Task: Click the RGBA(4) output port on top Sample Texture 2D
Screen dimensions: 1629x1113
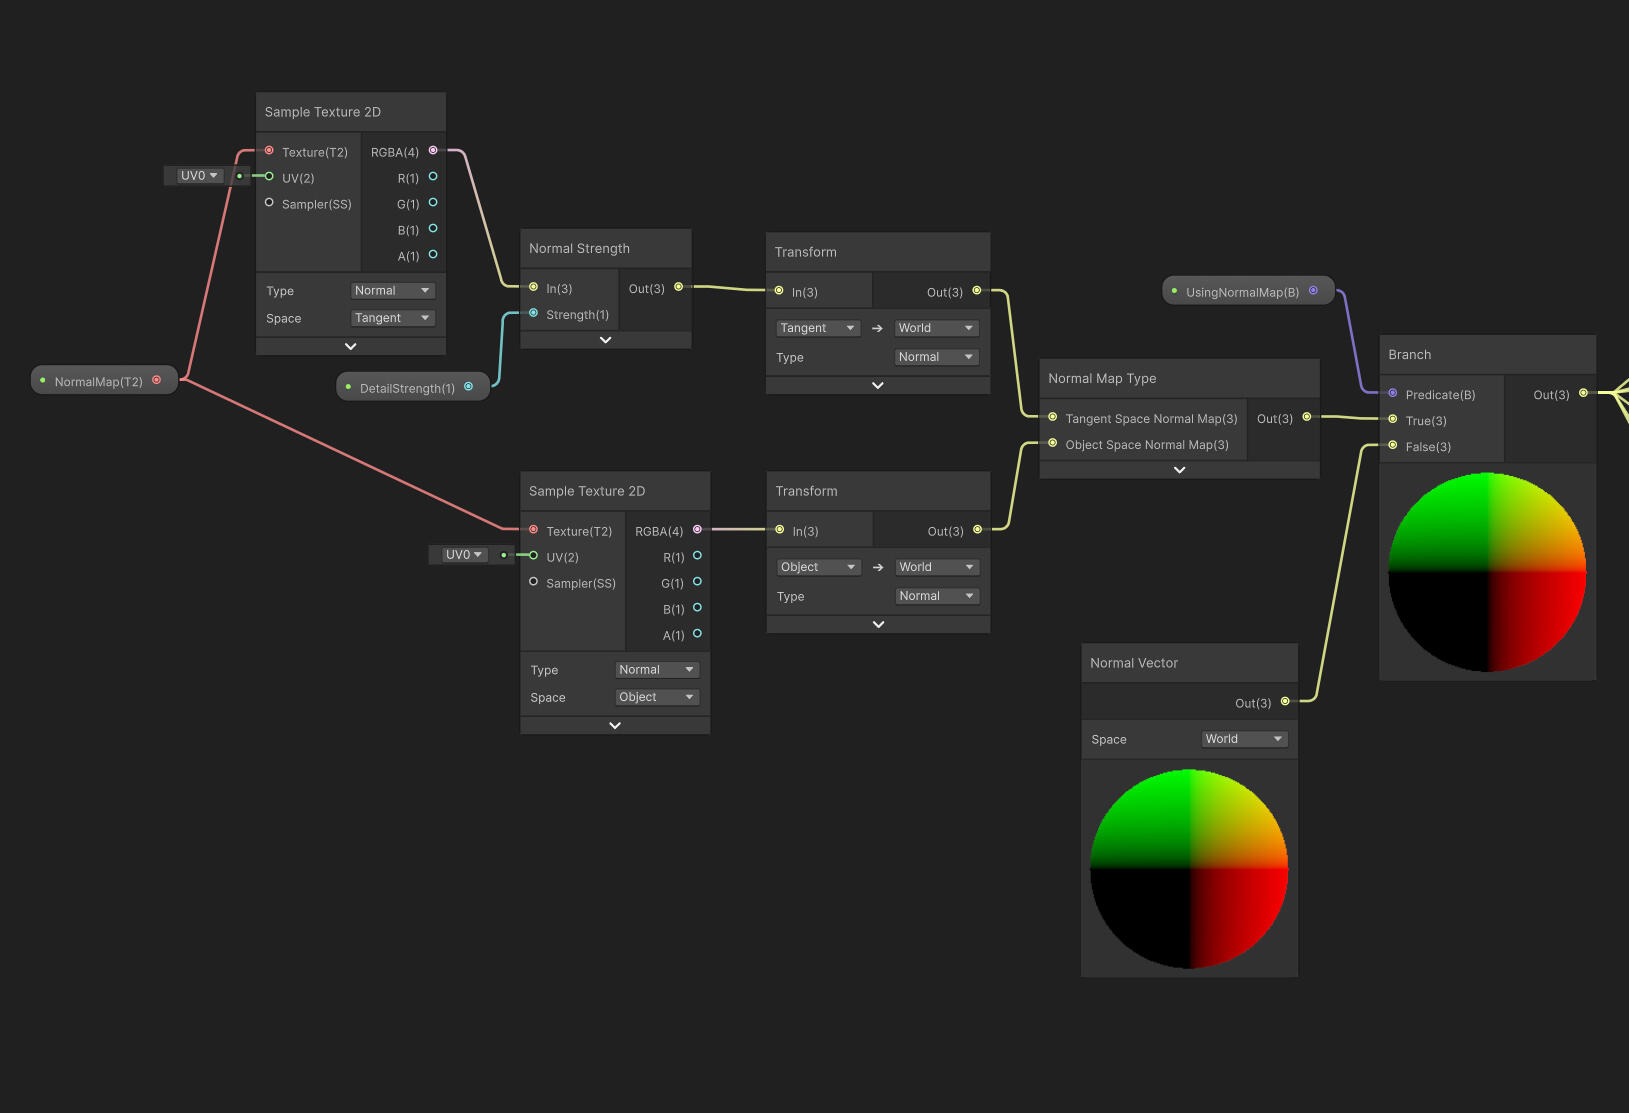Action: pyautogui.click(x=433, y=151)
